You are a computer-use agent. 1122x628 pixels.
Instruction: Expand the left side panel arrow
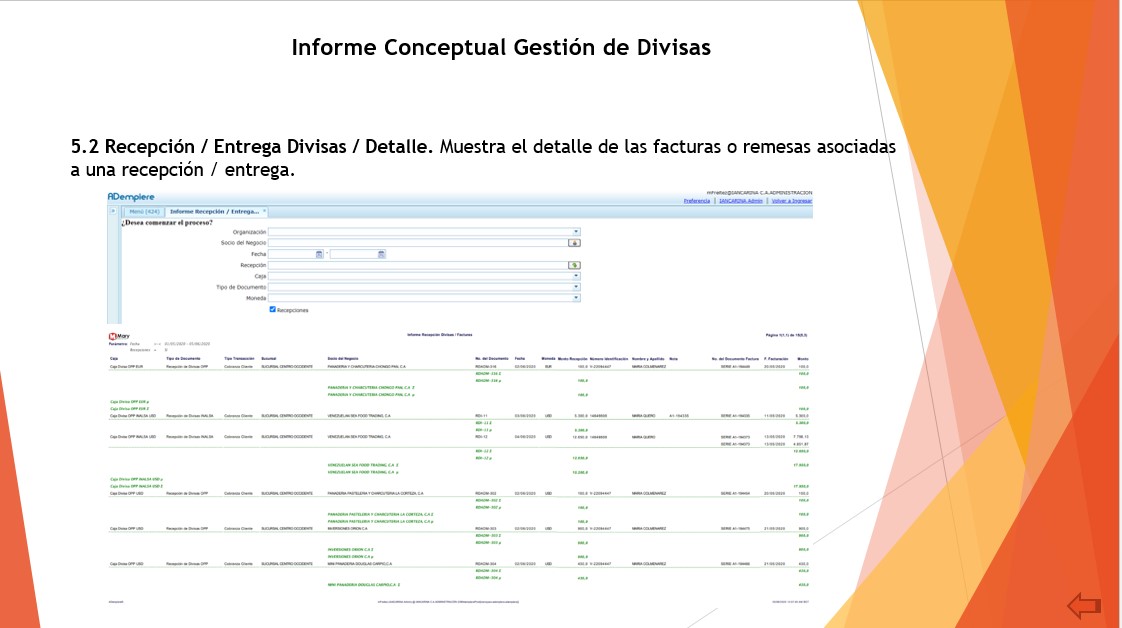pos(112,211)
